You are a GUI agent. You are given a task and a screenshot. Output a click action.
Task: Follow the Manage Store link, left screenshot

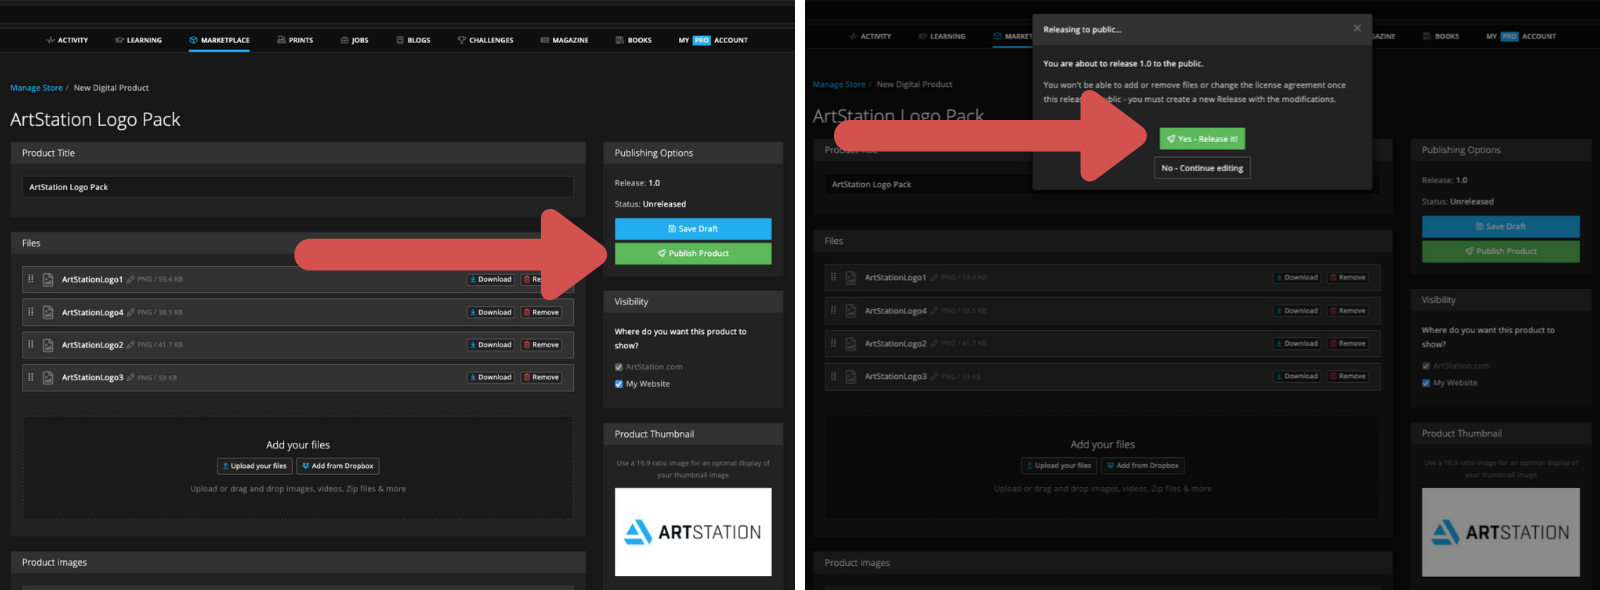(x=36, y=88)
